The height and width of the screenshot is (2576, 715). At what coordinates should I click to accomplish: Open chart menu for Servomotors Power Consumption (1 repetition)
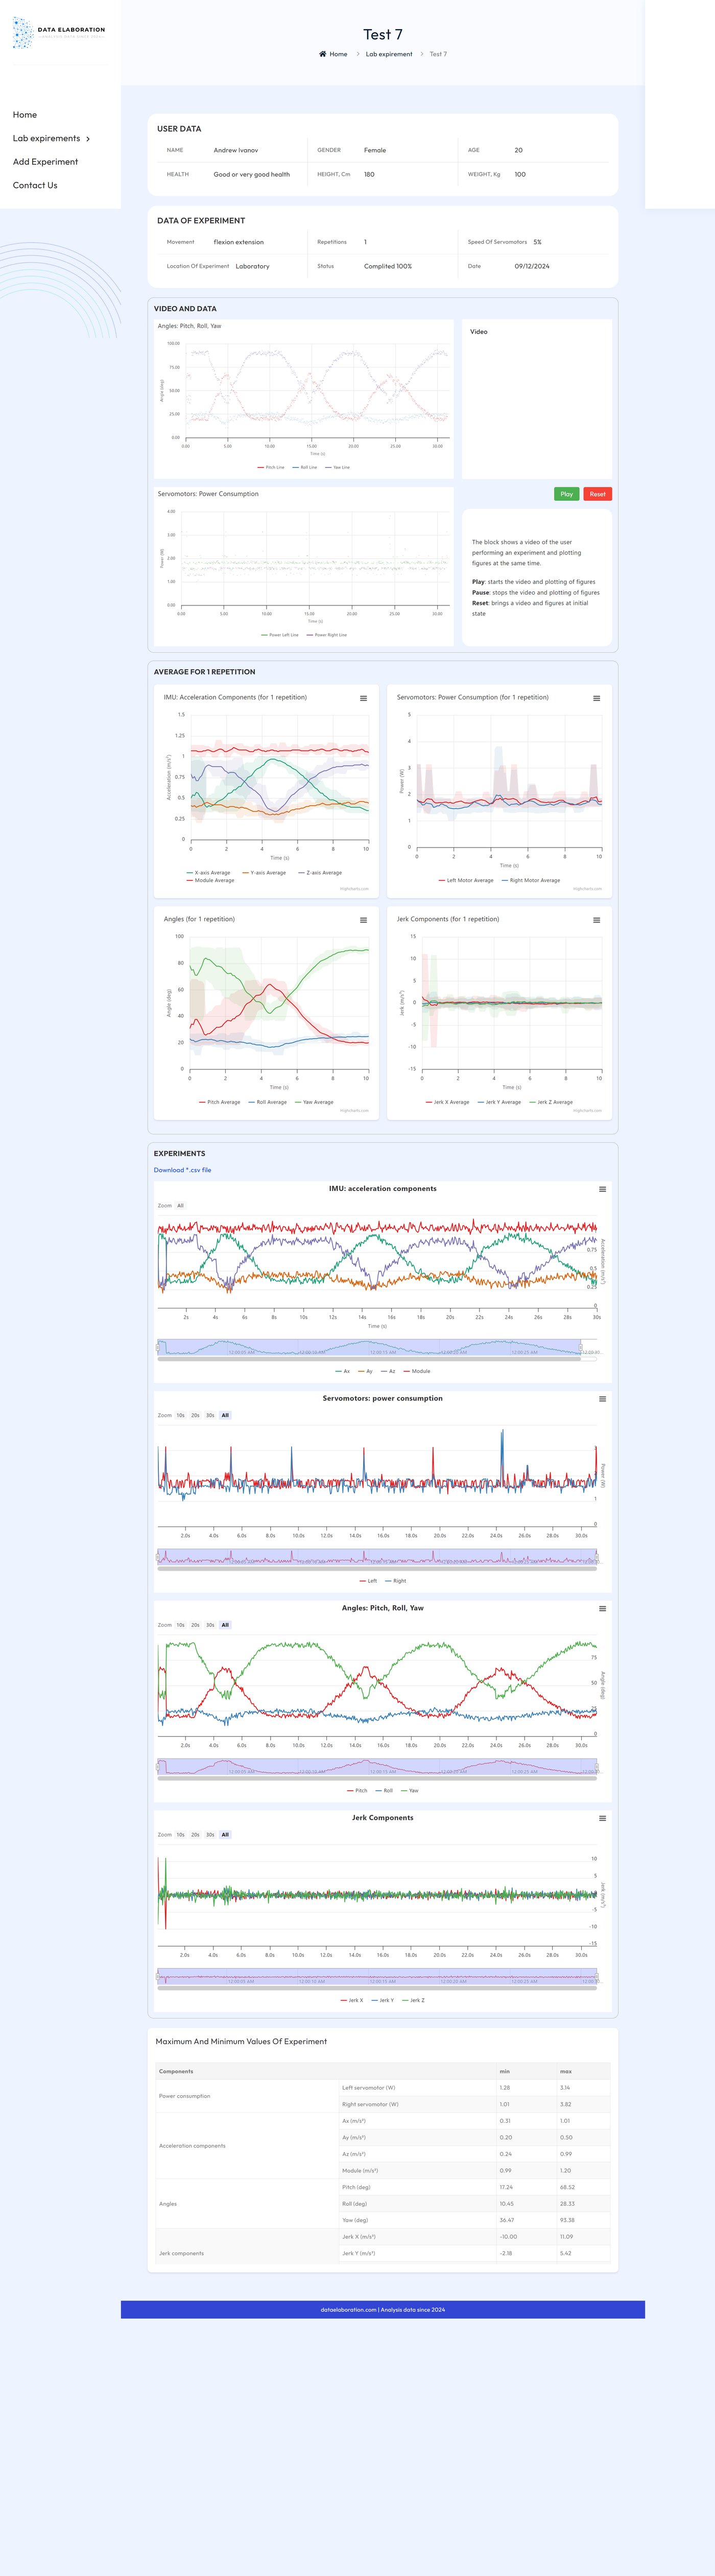[x=597, y=698]
